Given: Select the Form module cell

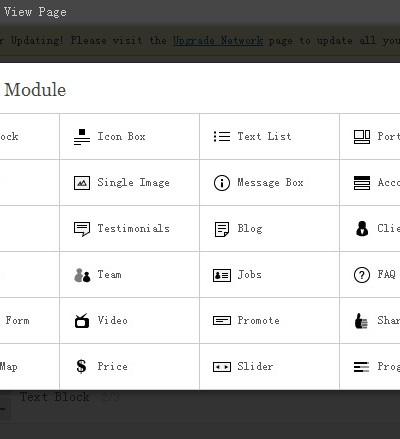Looking at the screenshot, I should [x=30, y=321].
